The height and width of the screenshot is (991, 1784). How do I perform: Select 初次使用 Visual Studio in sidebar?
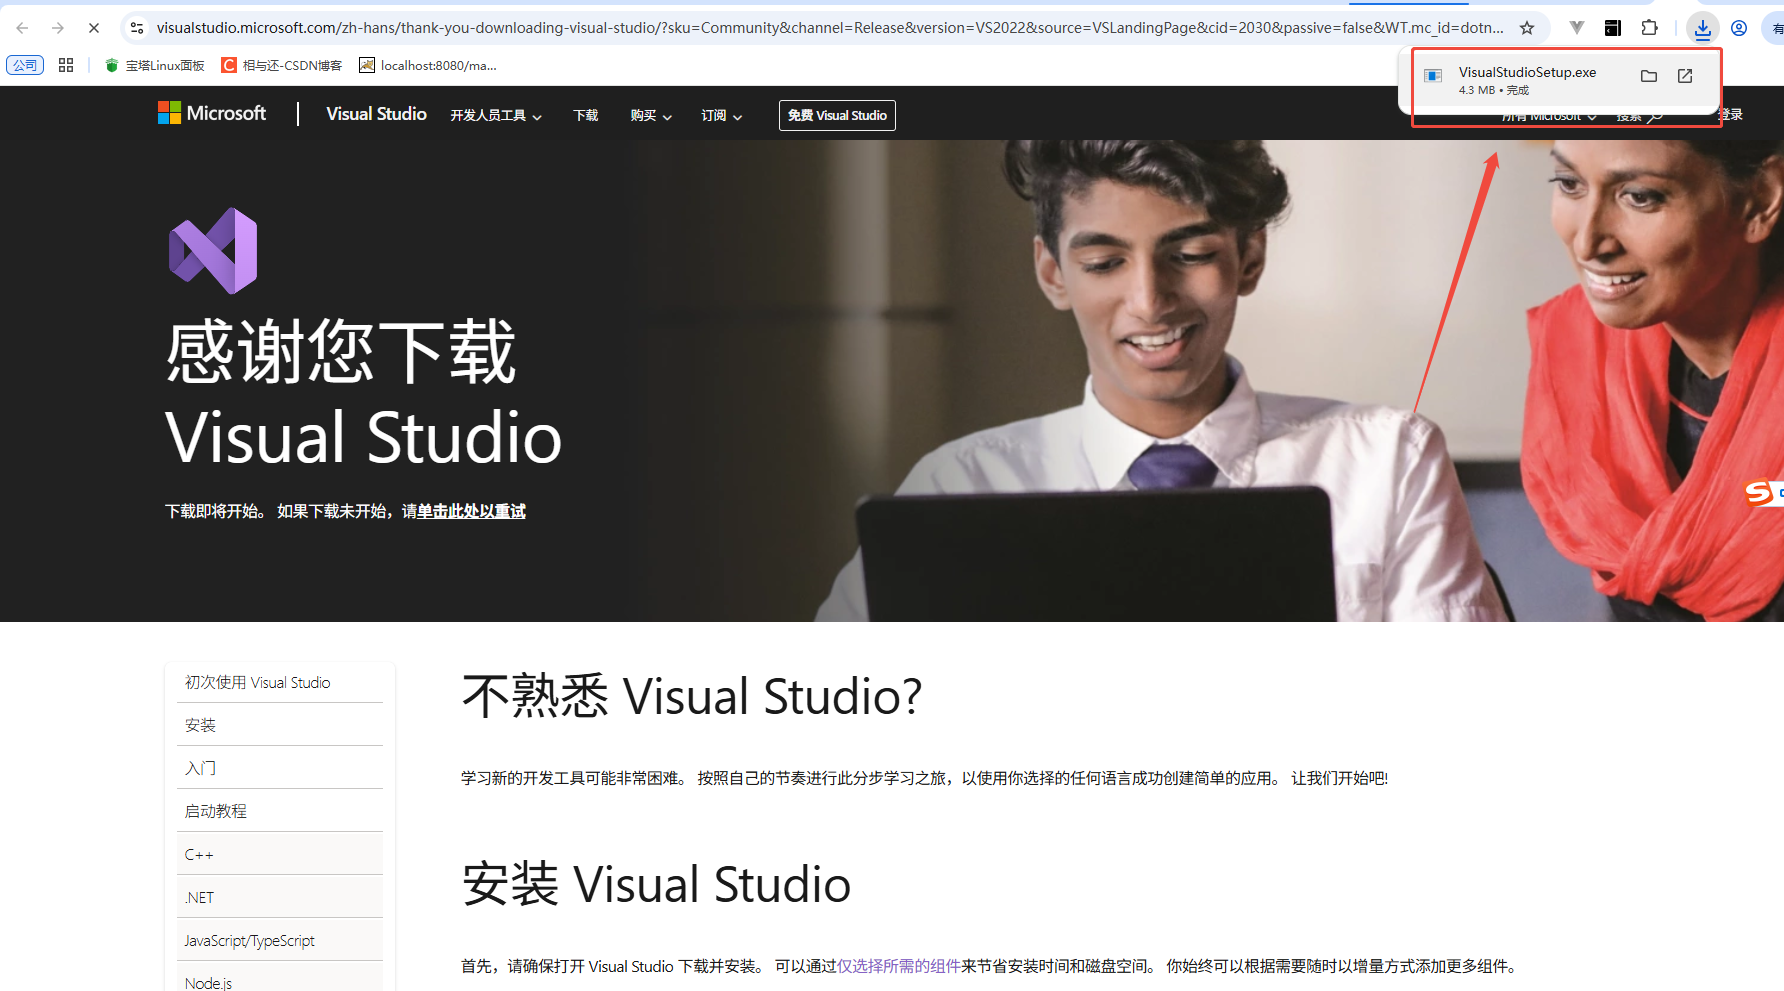[x=279, y=682]
